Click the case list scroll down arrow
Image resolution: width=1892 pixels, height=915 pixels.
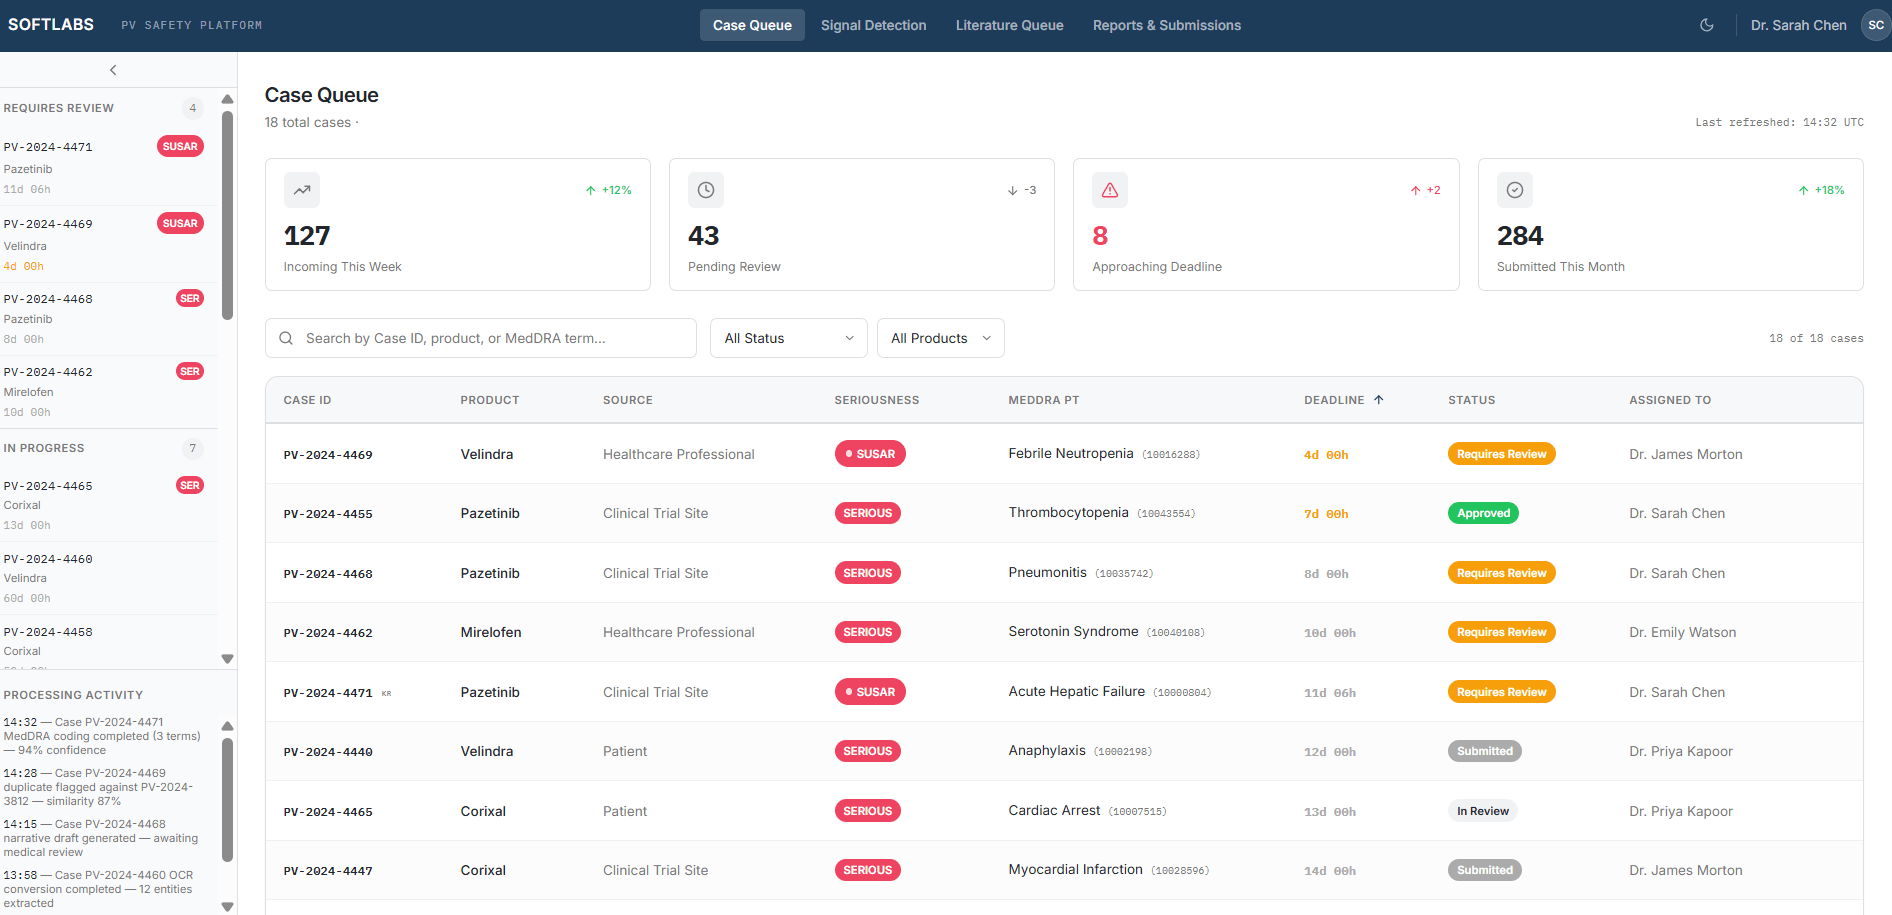coord(227,659)
